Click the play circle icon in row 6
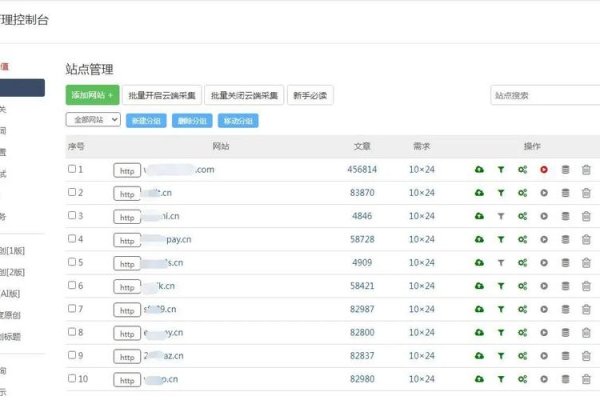Viewport: 600px width, 400px height. point(544,286)
